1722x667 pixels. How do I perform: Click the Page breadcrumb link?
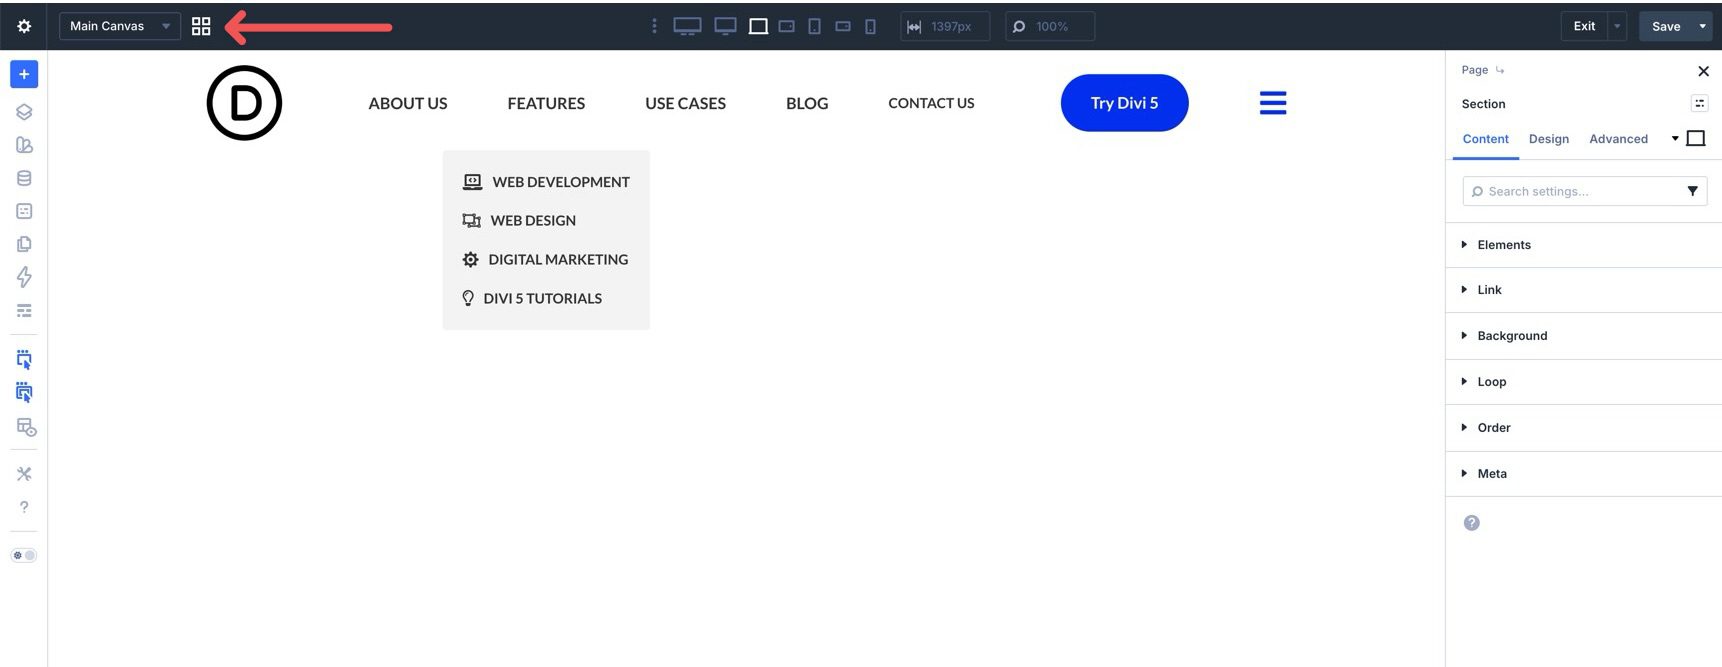click(1474, 70)
